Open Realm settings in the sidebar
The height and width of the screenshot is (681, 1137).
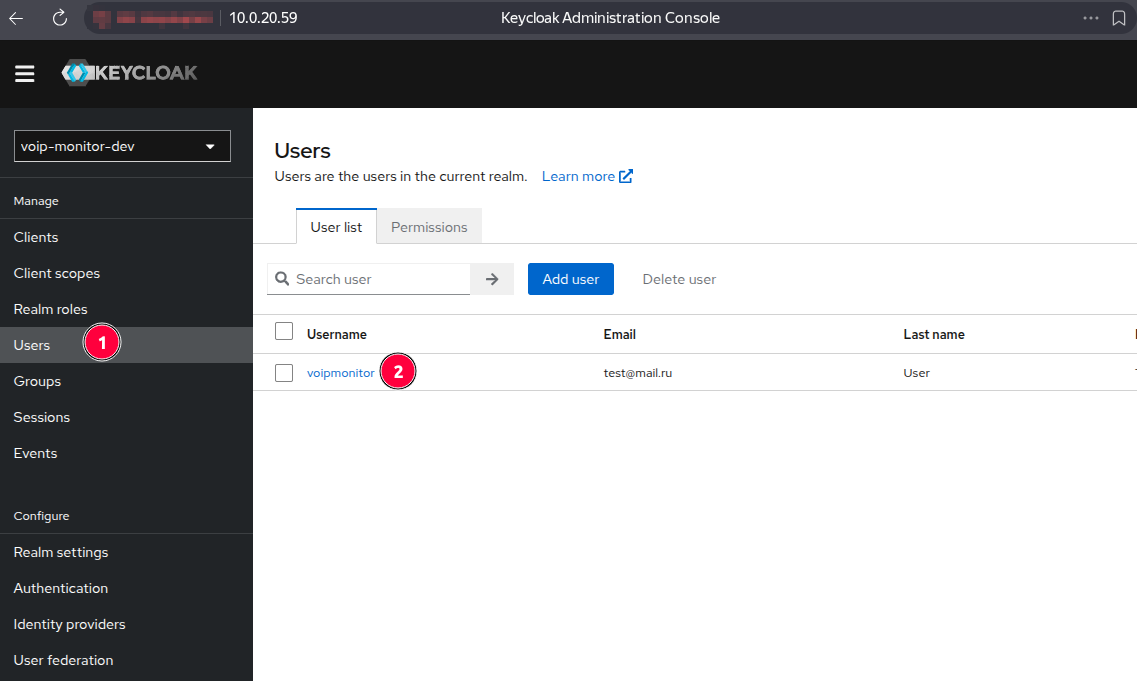click(x=61, y=552)
